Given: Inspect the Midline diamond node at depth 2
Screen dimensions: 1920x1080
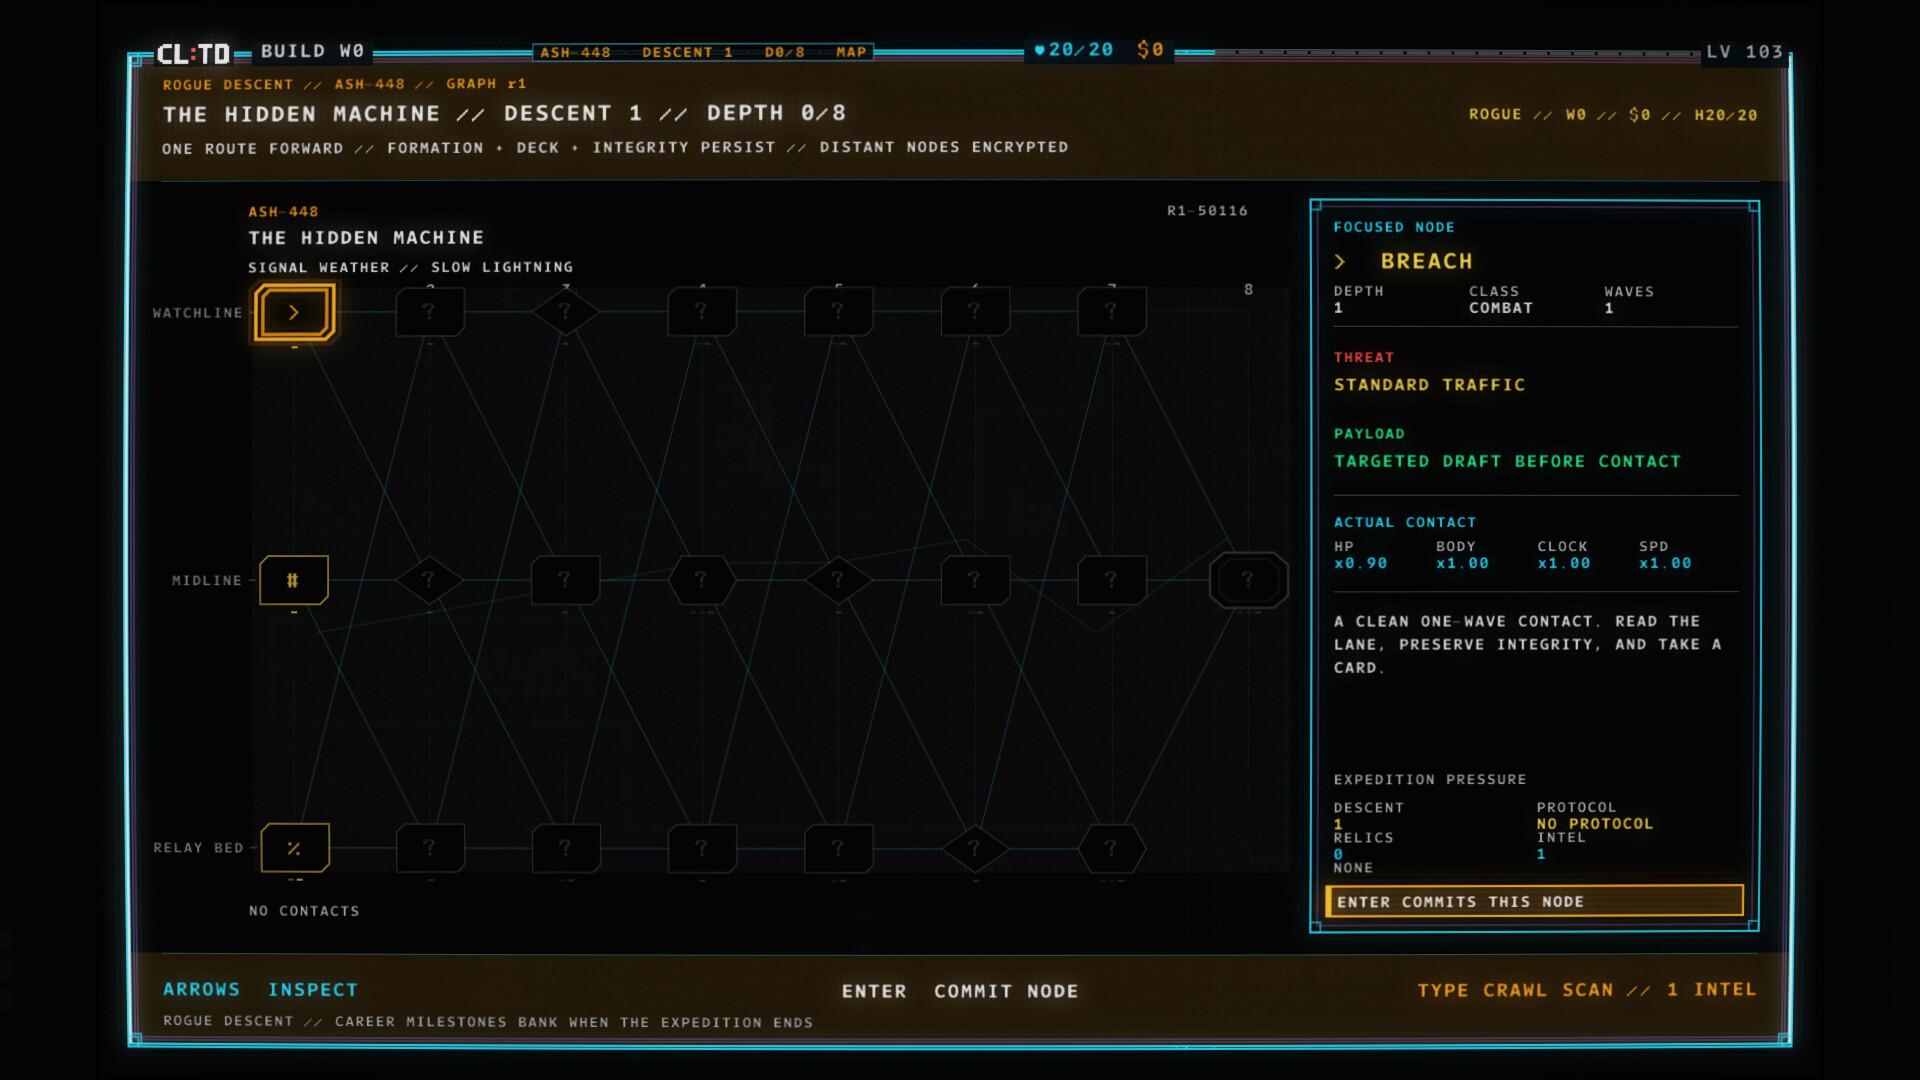Looking at the screenshot, I should coord(429,580).
